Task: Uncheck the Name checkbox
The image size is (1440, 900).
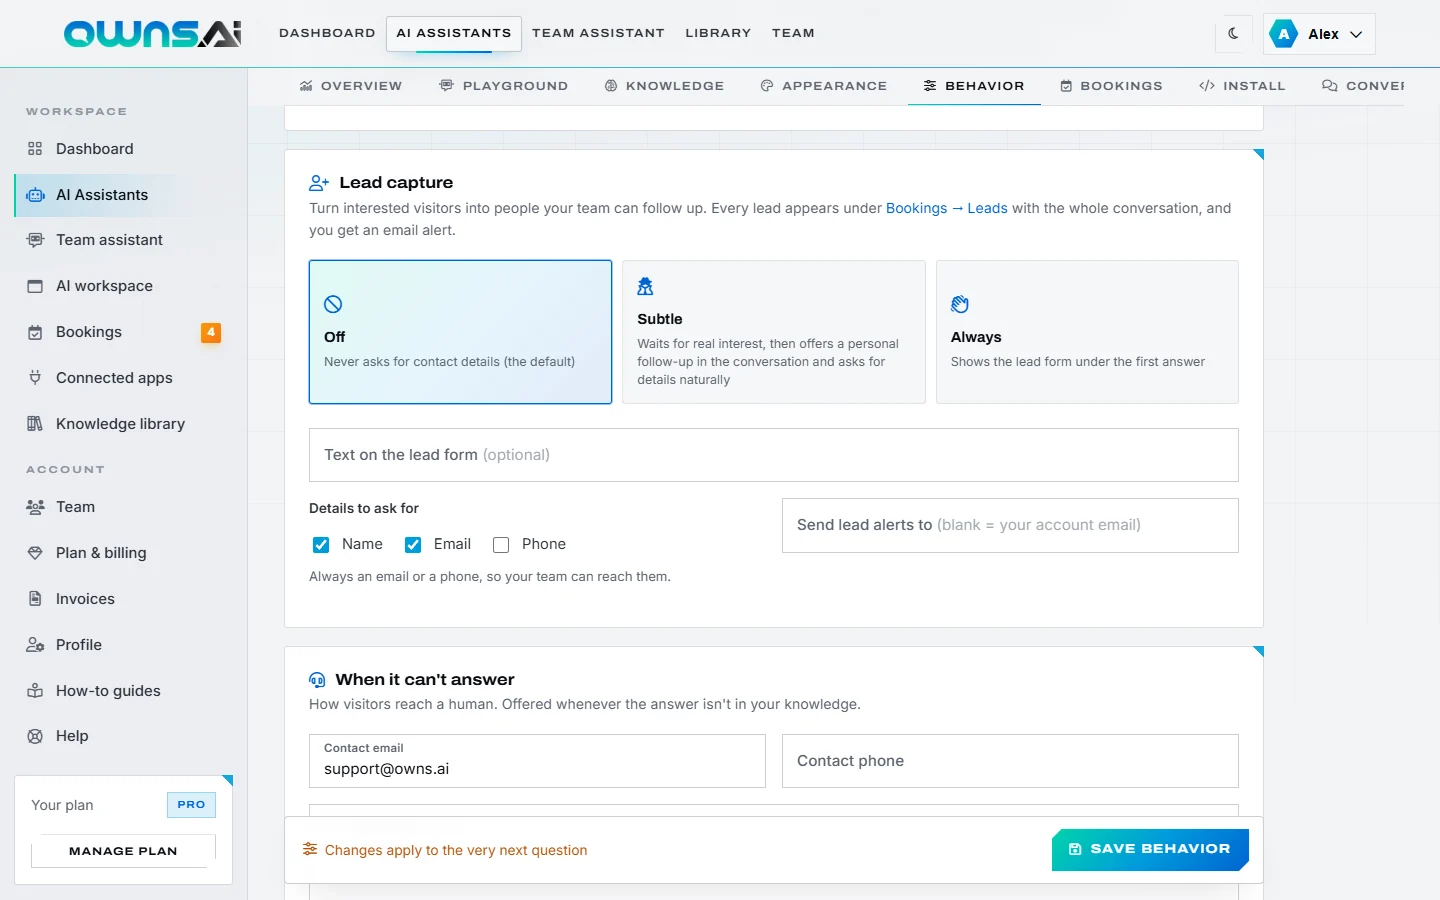Action: [x=321, y=545]
